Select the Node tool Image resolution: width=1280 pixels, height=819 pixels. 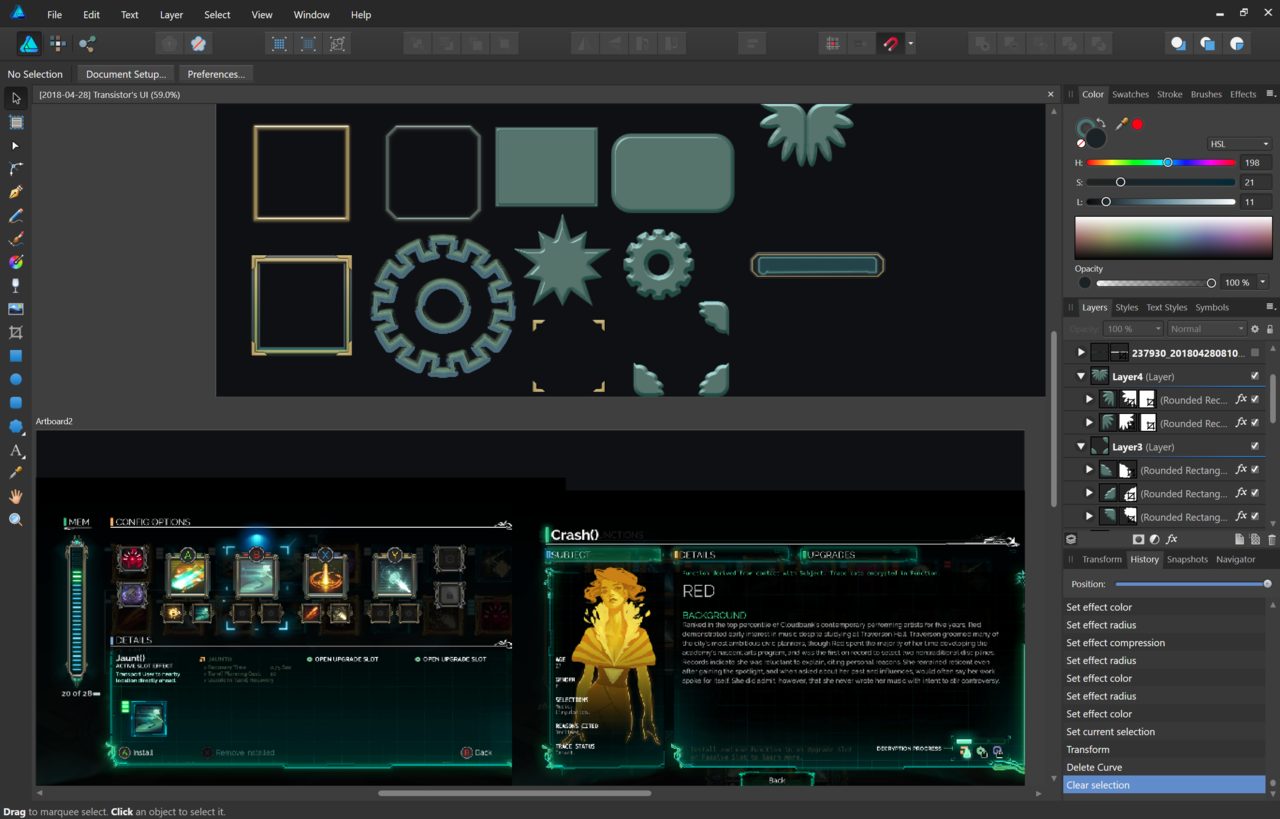pos(16,146)
